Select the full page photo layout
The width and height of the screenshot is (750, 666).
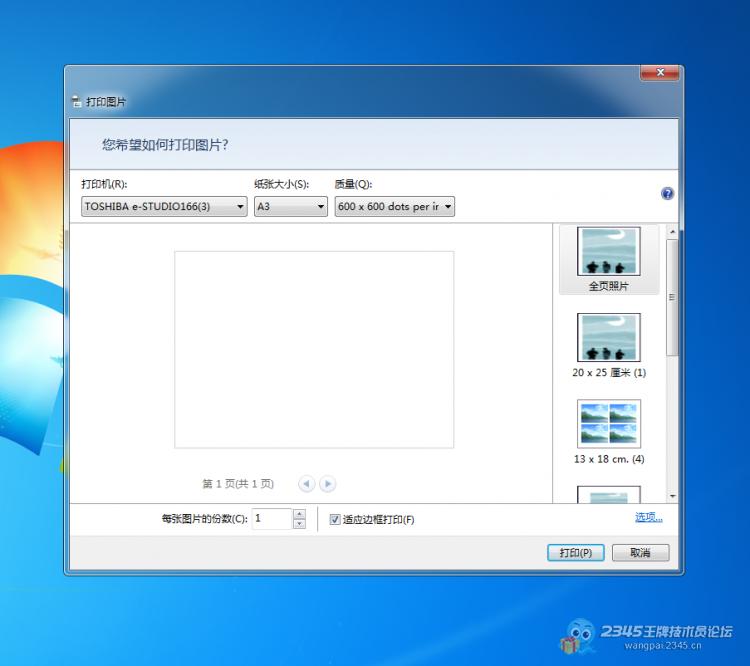click(609, 259)
